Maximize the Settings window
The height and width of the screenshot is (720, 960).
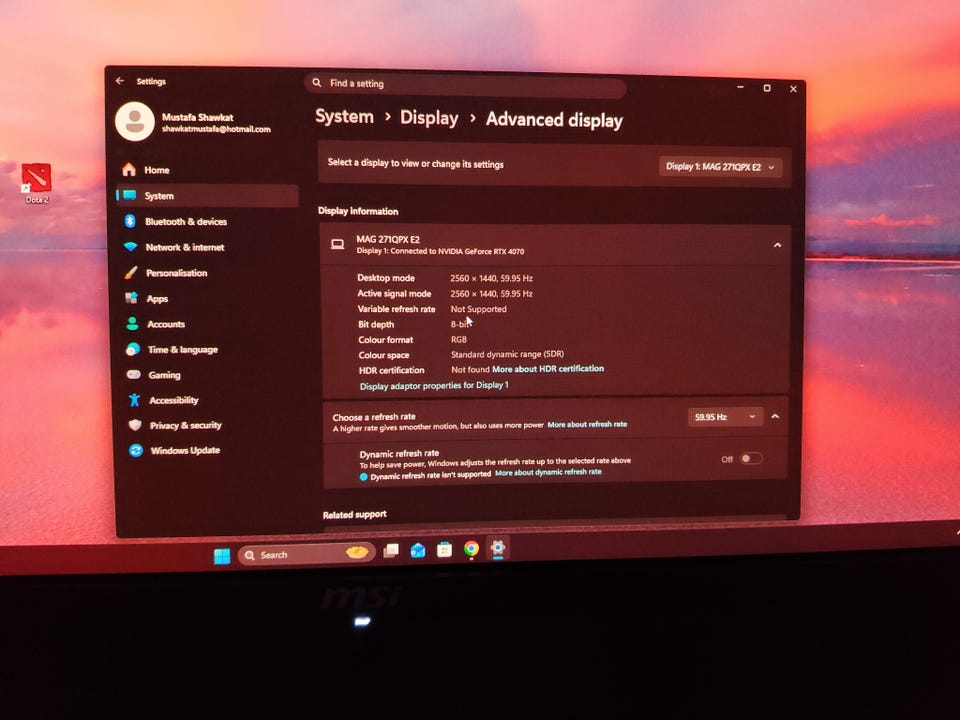tap(767, 88)
